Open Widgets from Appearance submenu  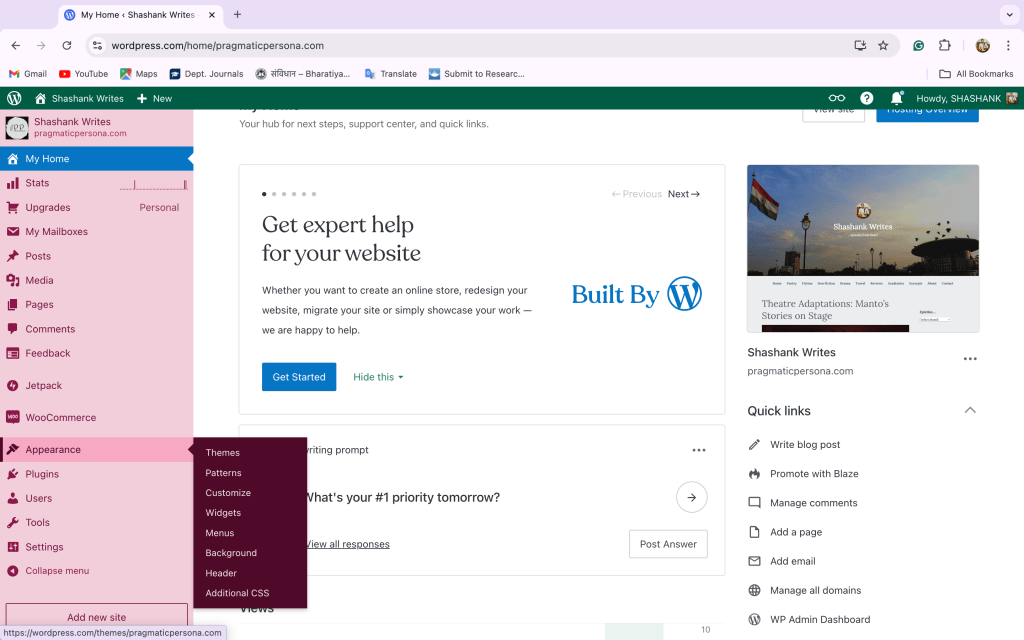(223, 513)
